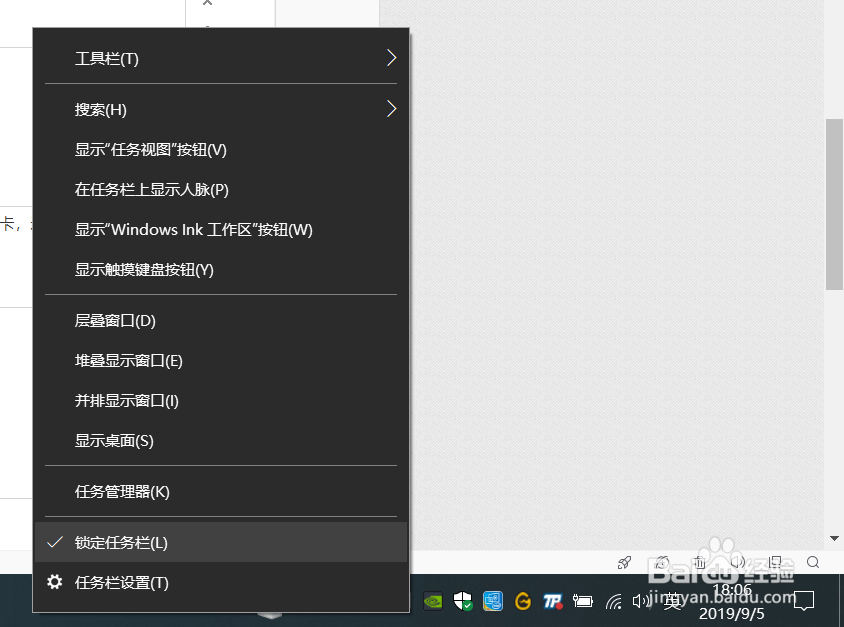Open the TP tray application icon
The height and width of the screenshot is (627, 844).
553,601
